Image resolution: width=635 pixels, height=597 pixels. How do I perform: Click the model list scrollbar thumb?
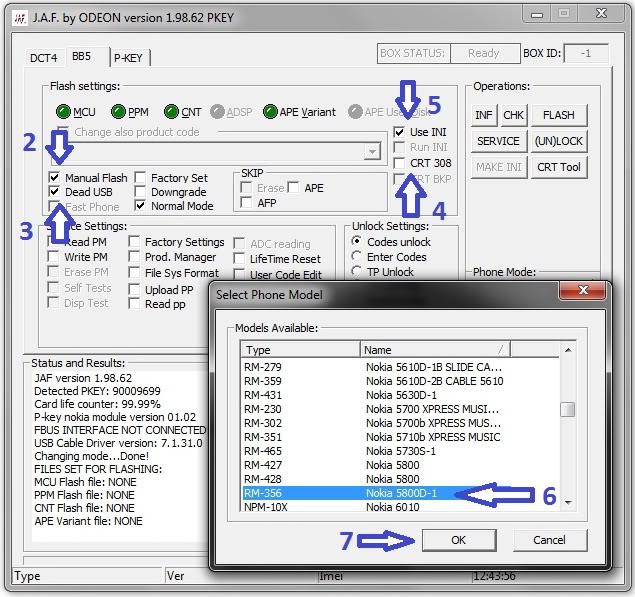click(568, 409)
